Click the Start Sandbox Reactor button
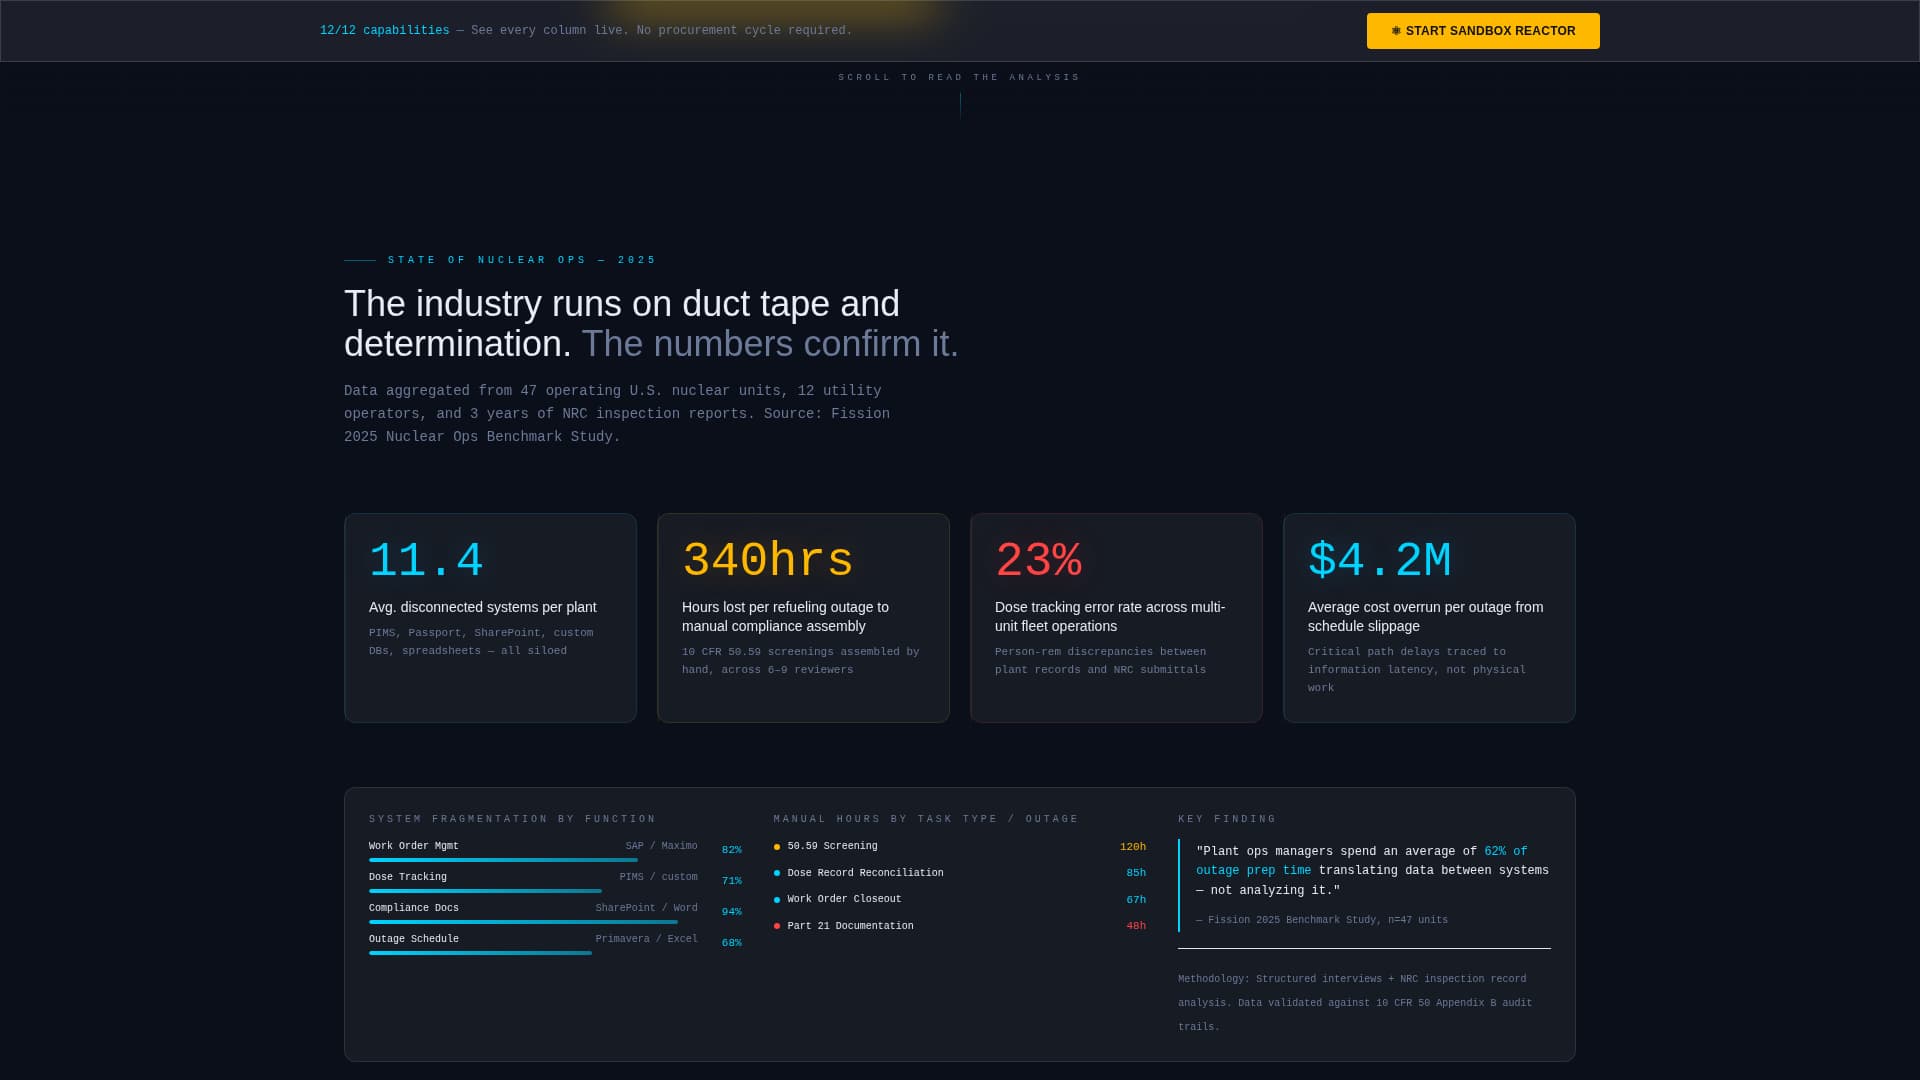This screenshot has width=1920, height=1080. 1483,31
